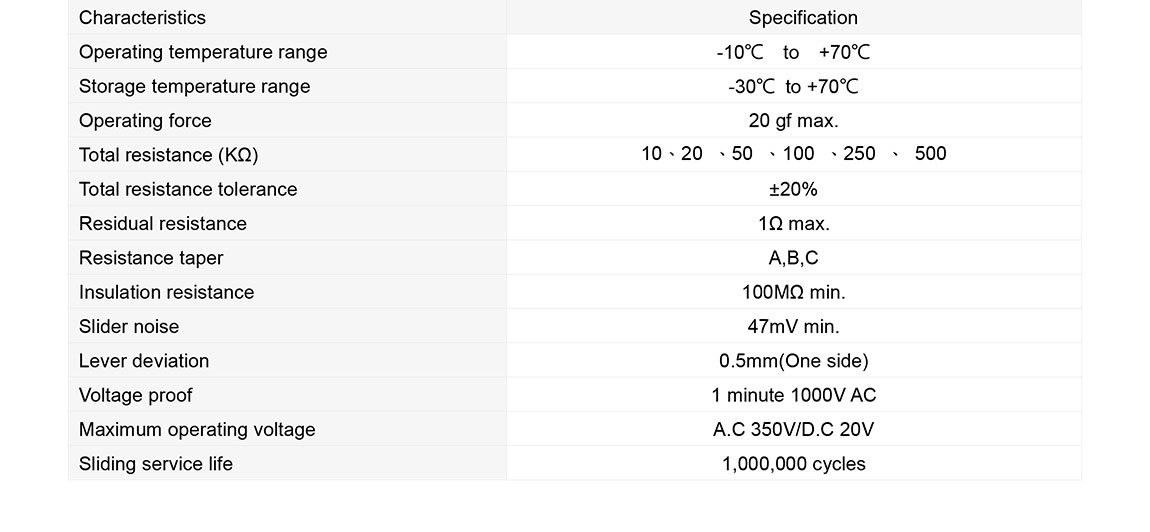Image resolution: width=1150 pixels, height=532 pixels.
Task: Click the Residual resistance label
Action: [162, 224]
